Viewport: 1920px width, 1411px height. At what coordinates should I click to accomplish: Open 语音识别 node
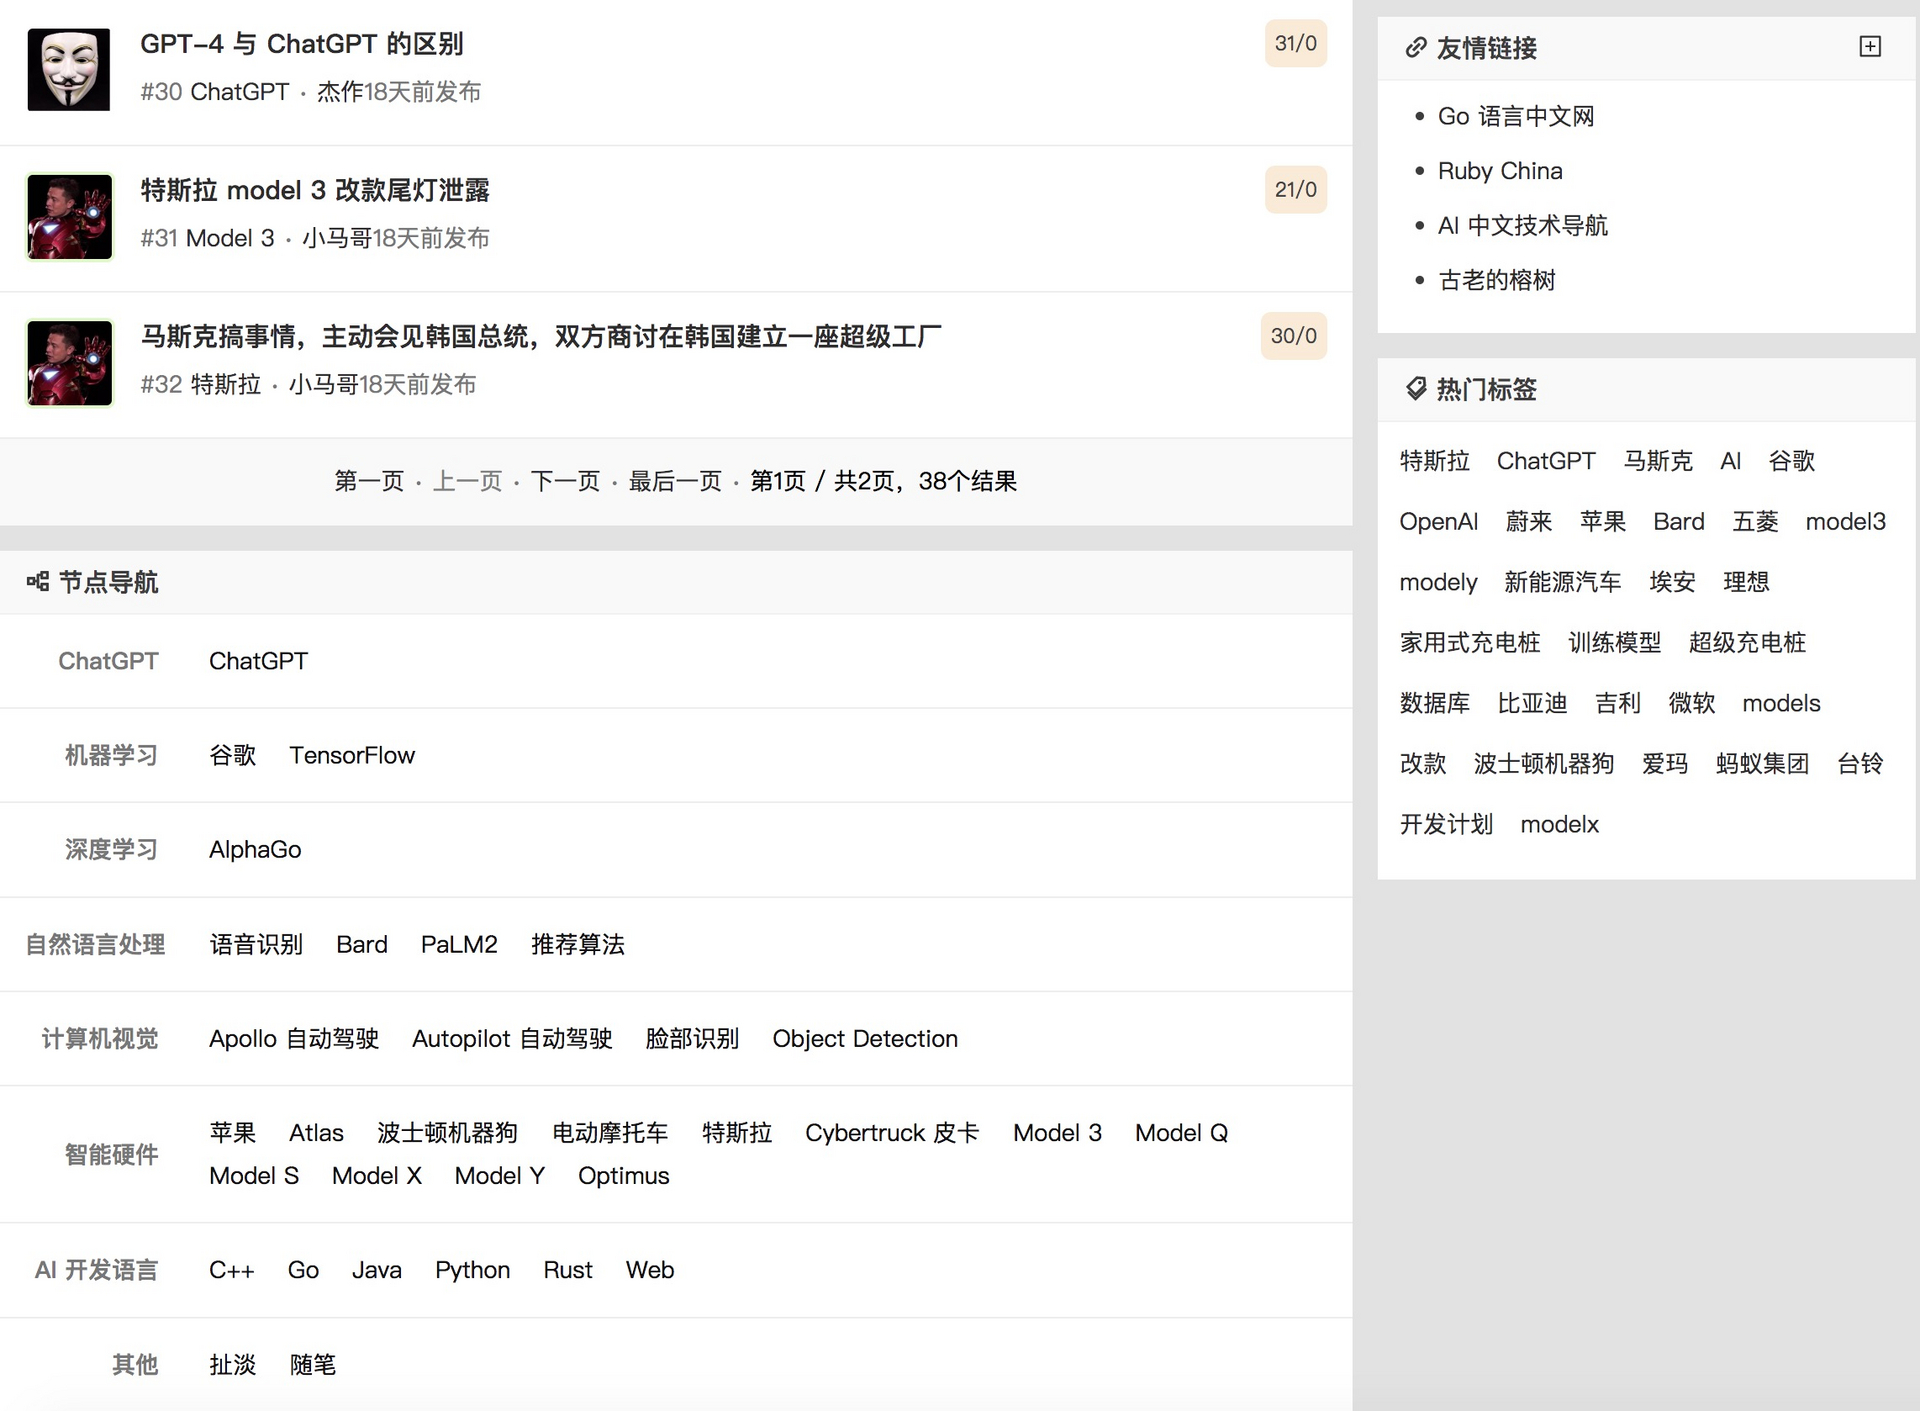256,944
